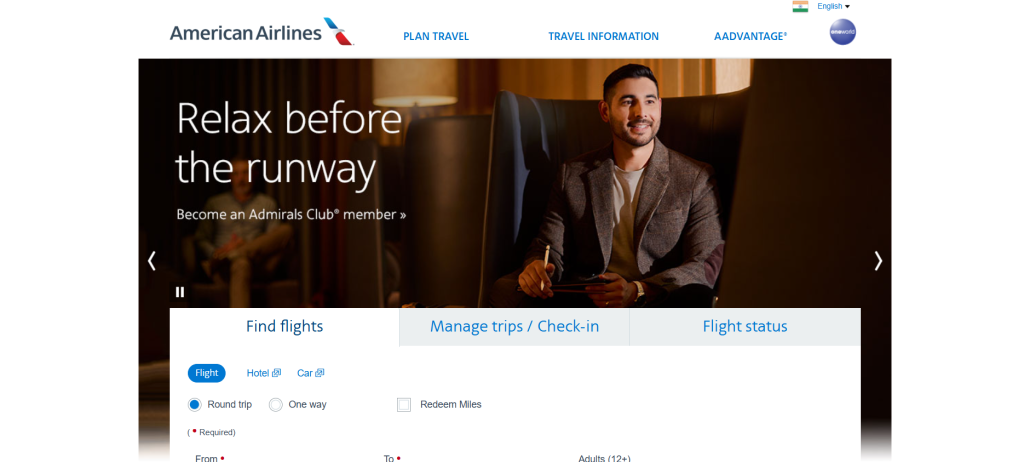Click the Flight pill button
The image size is (1024, 462).
(206, 373)
